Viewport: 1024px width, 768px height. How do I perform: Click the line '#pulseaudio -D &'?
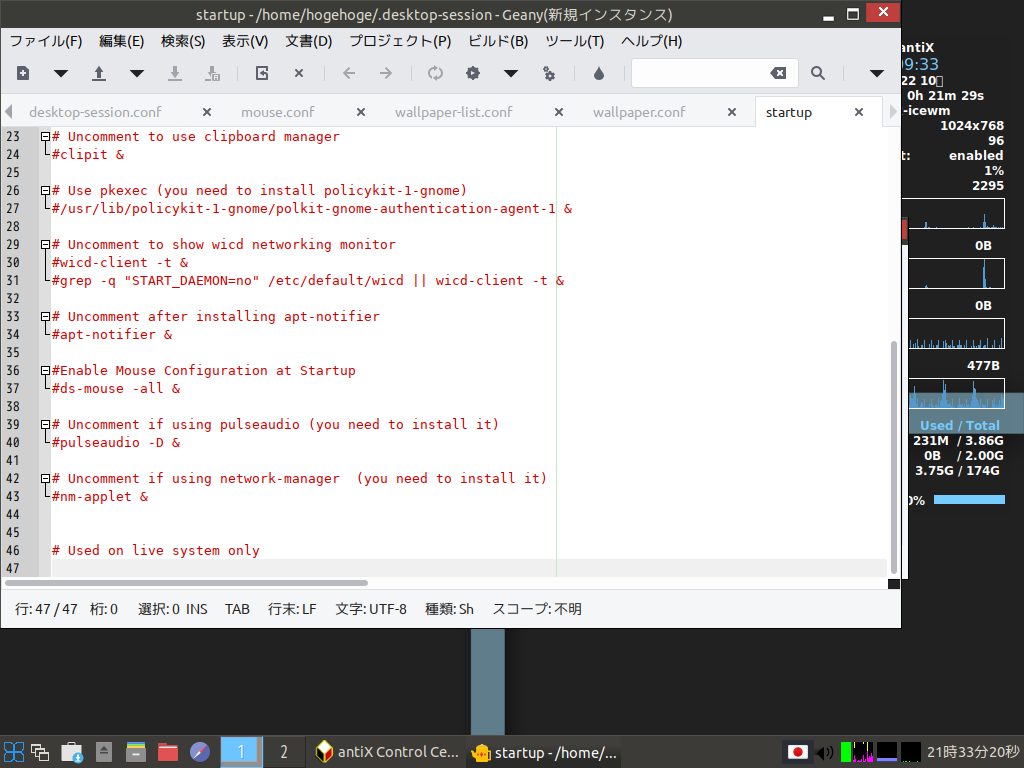[x=116, y=443]
